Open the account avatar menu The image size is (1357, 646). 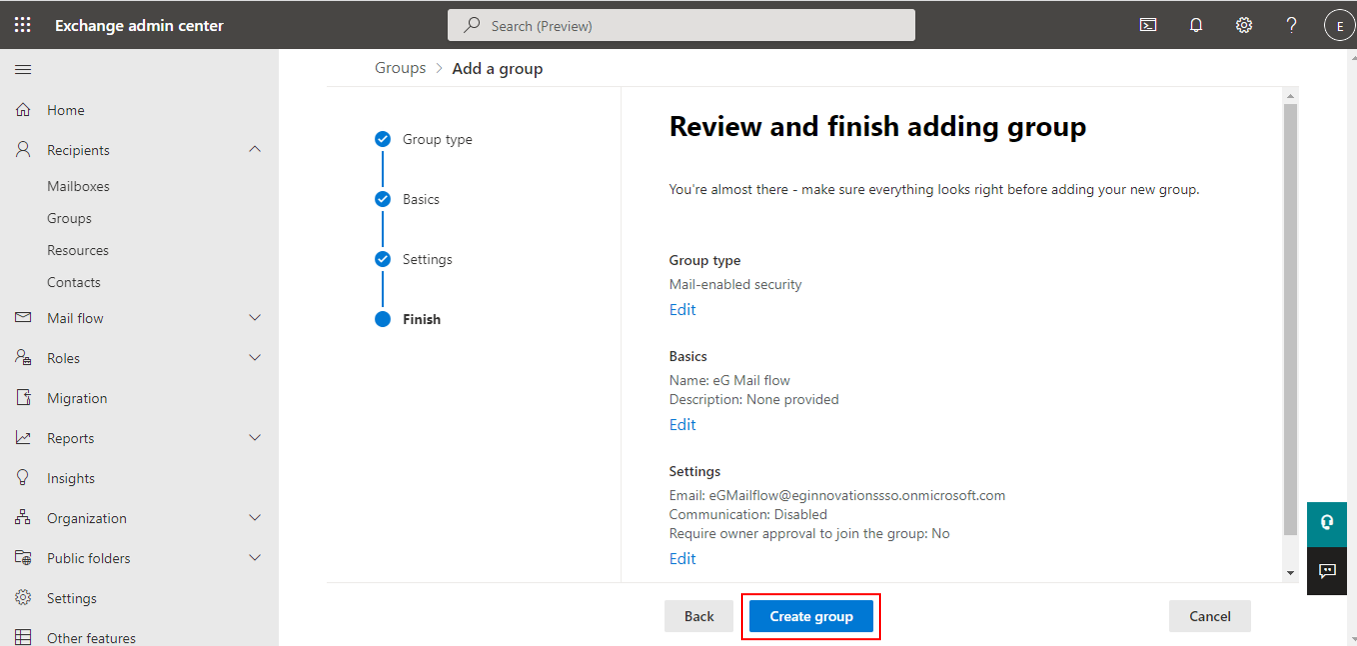click(1339, 26)
